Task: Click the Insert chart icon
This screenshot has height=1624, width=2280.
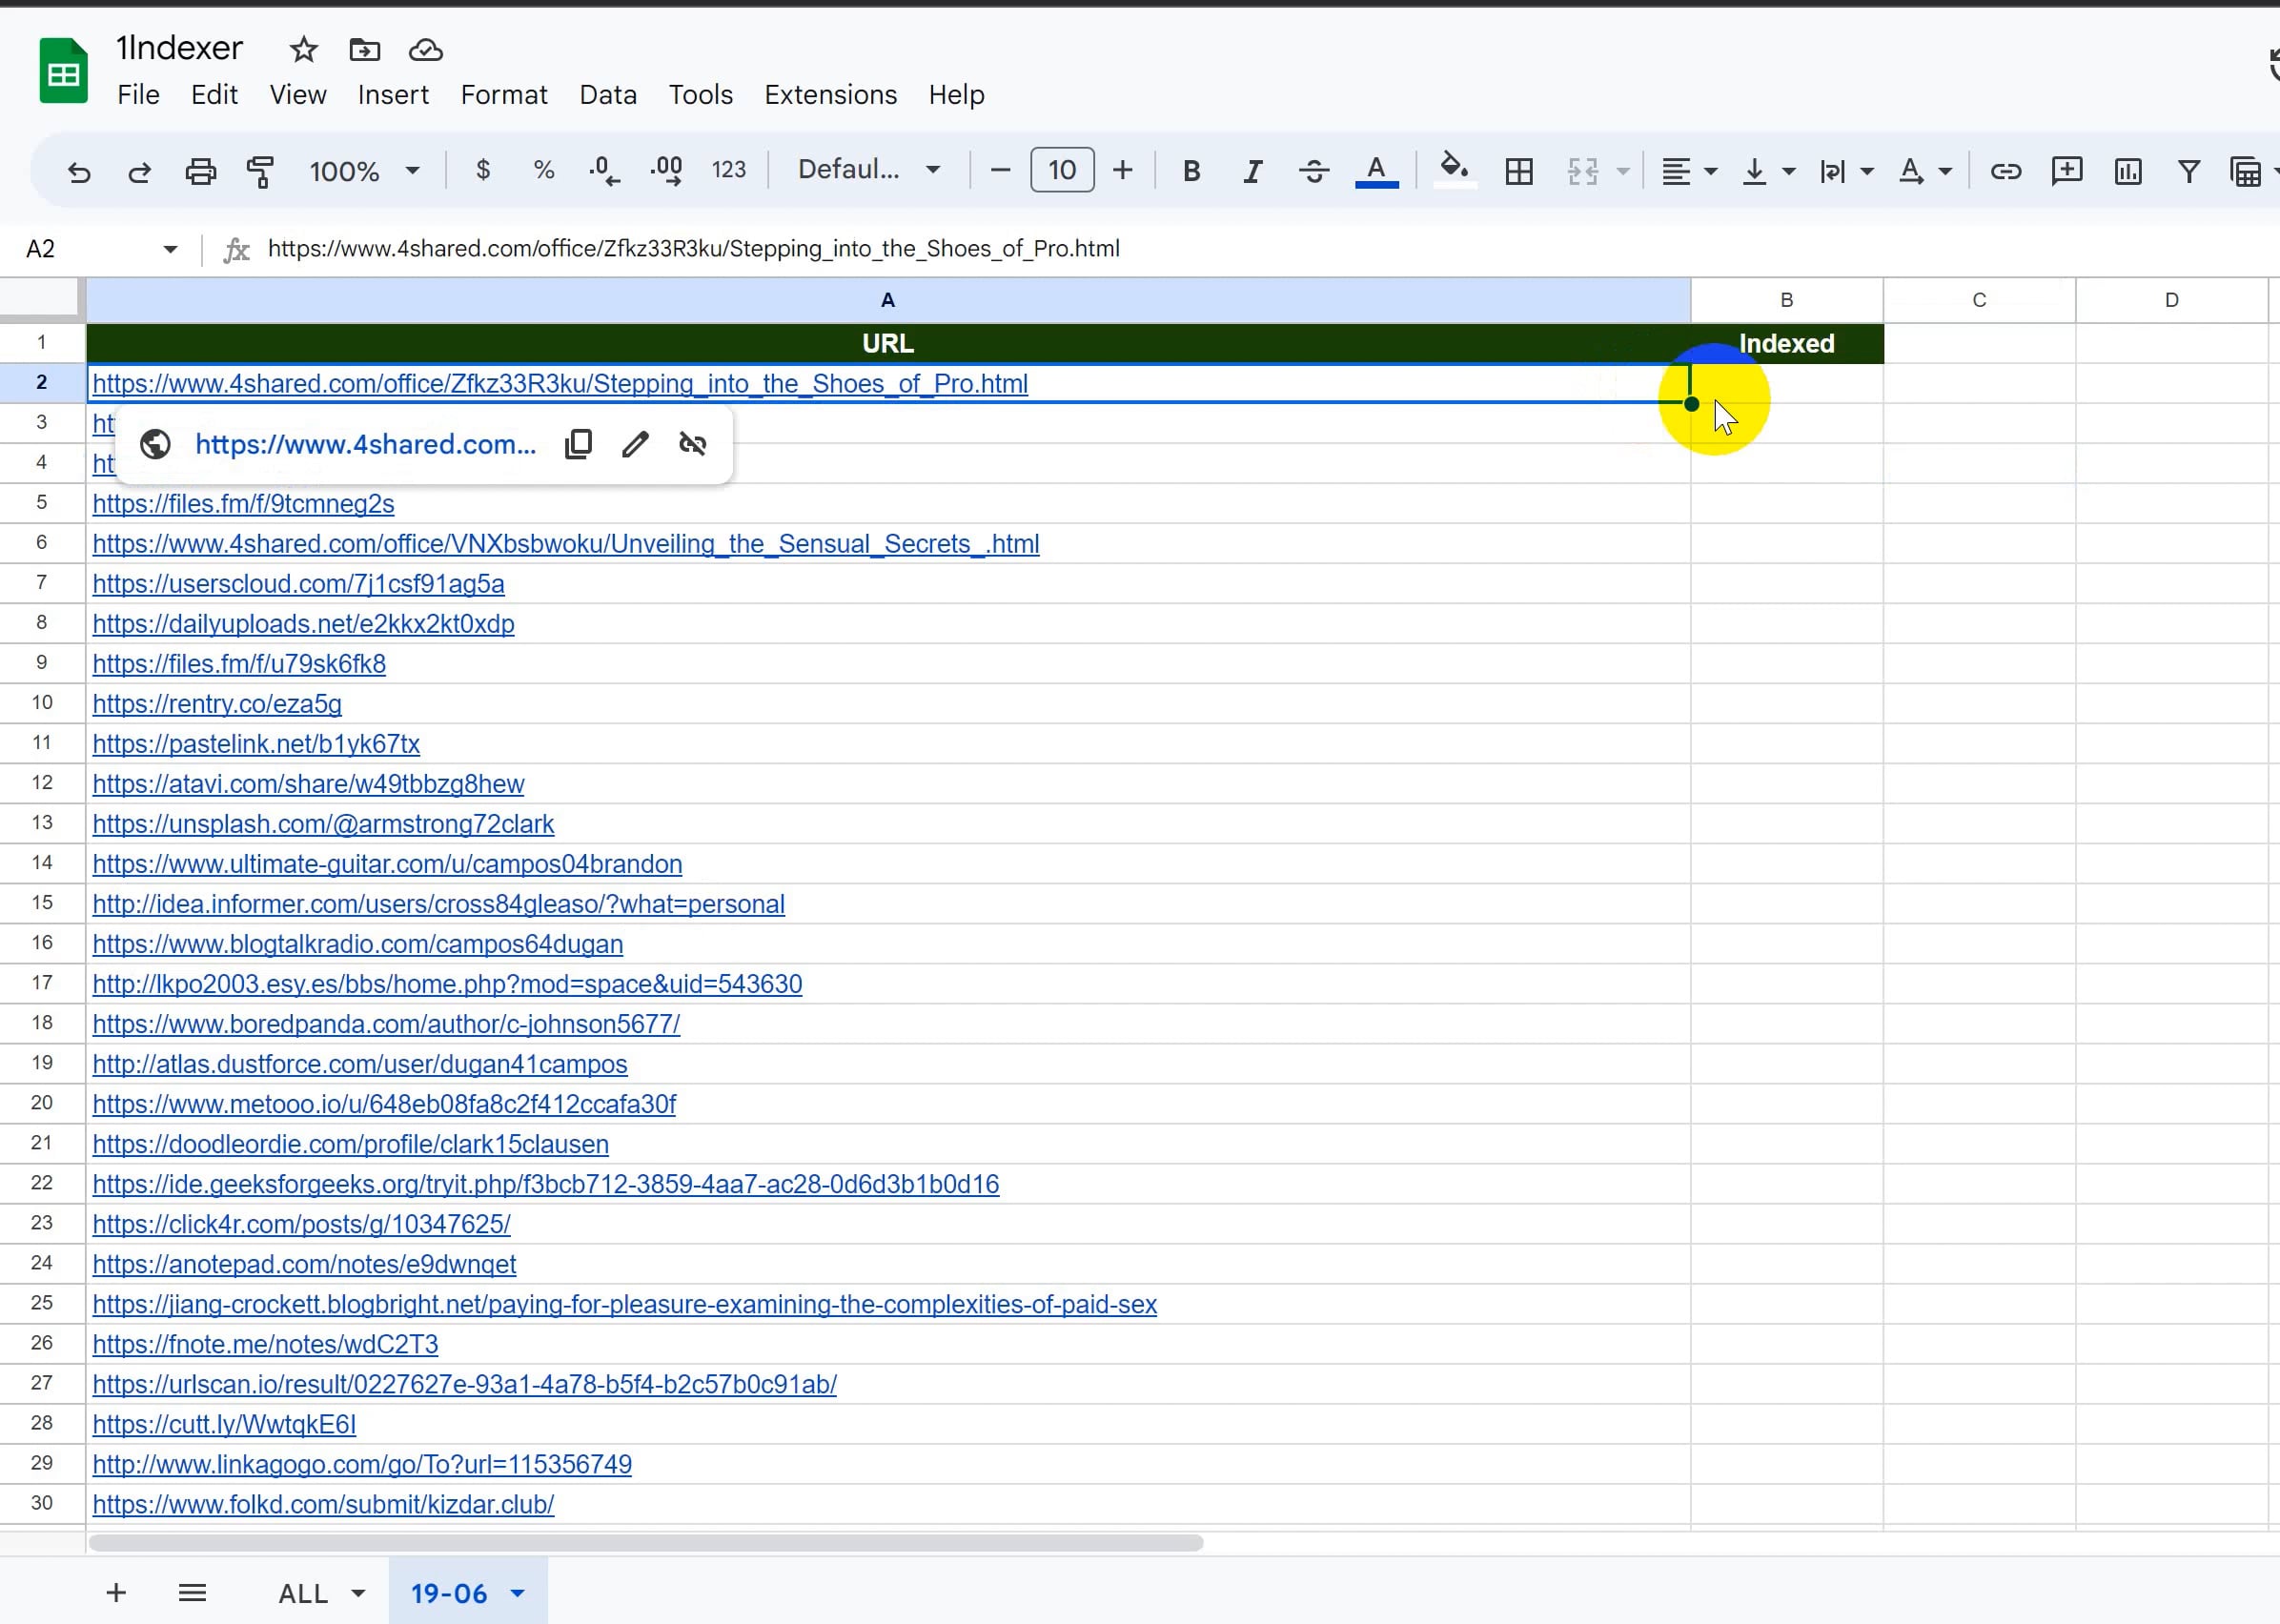Action: click(x=2128, y=172)
